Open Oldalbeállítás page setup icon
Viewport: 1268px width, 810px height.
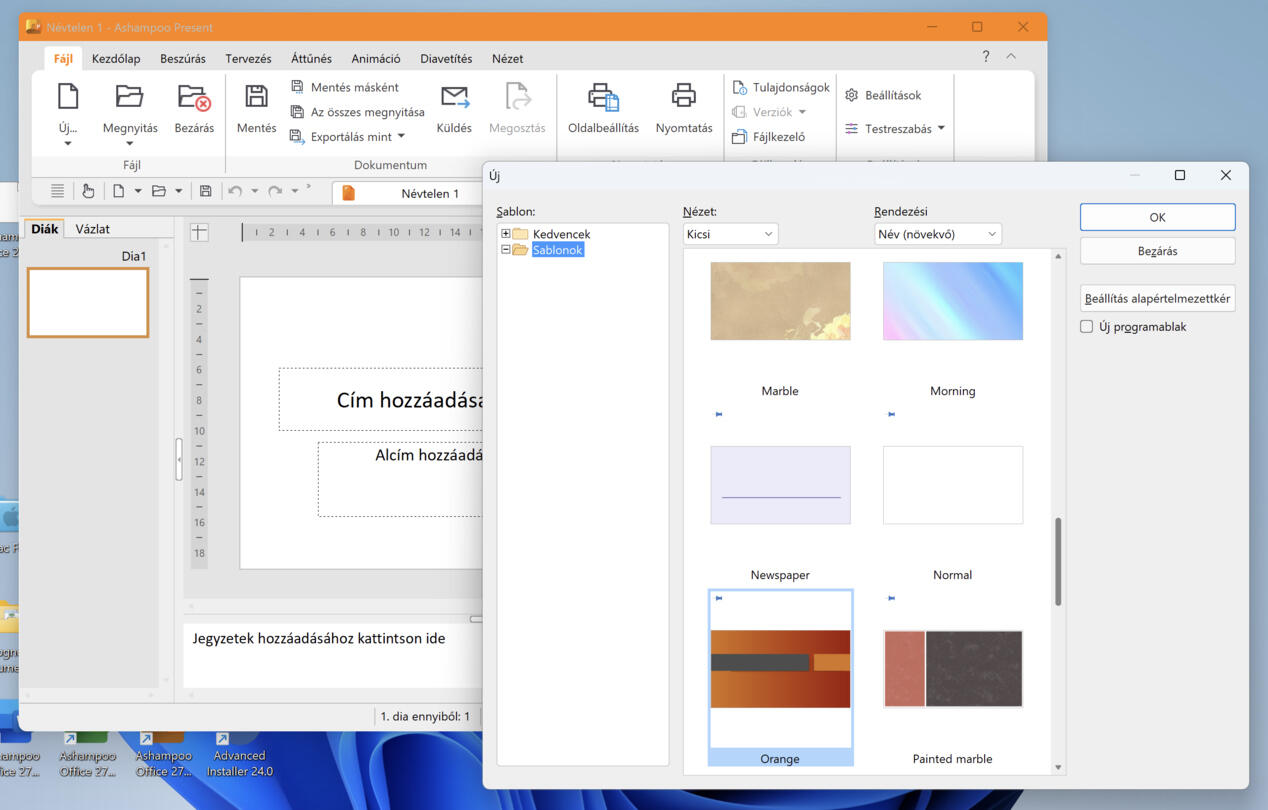click(603, 97)
